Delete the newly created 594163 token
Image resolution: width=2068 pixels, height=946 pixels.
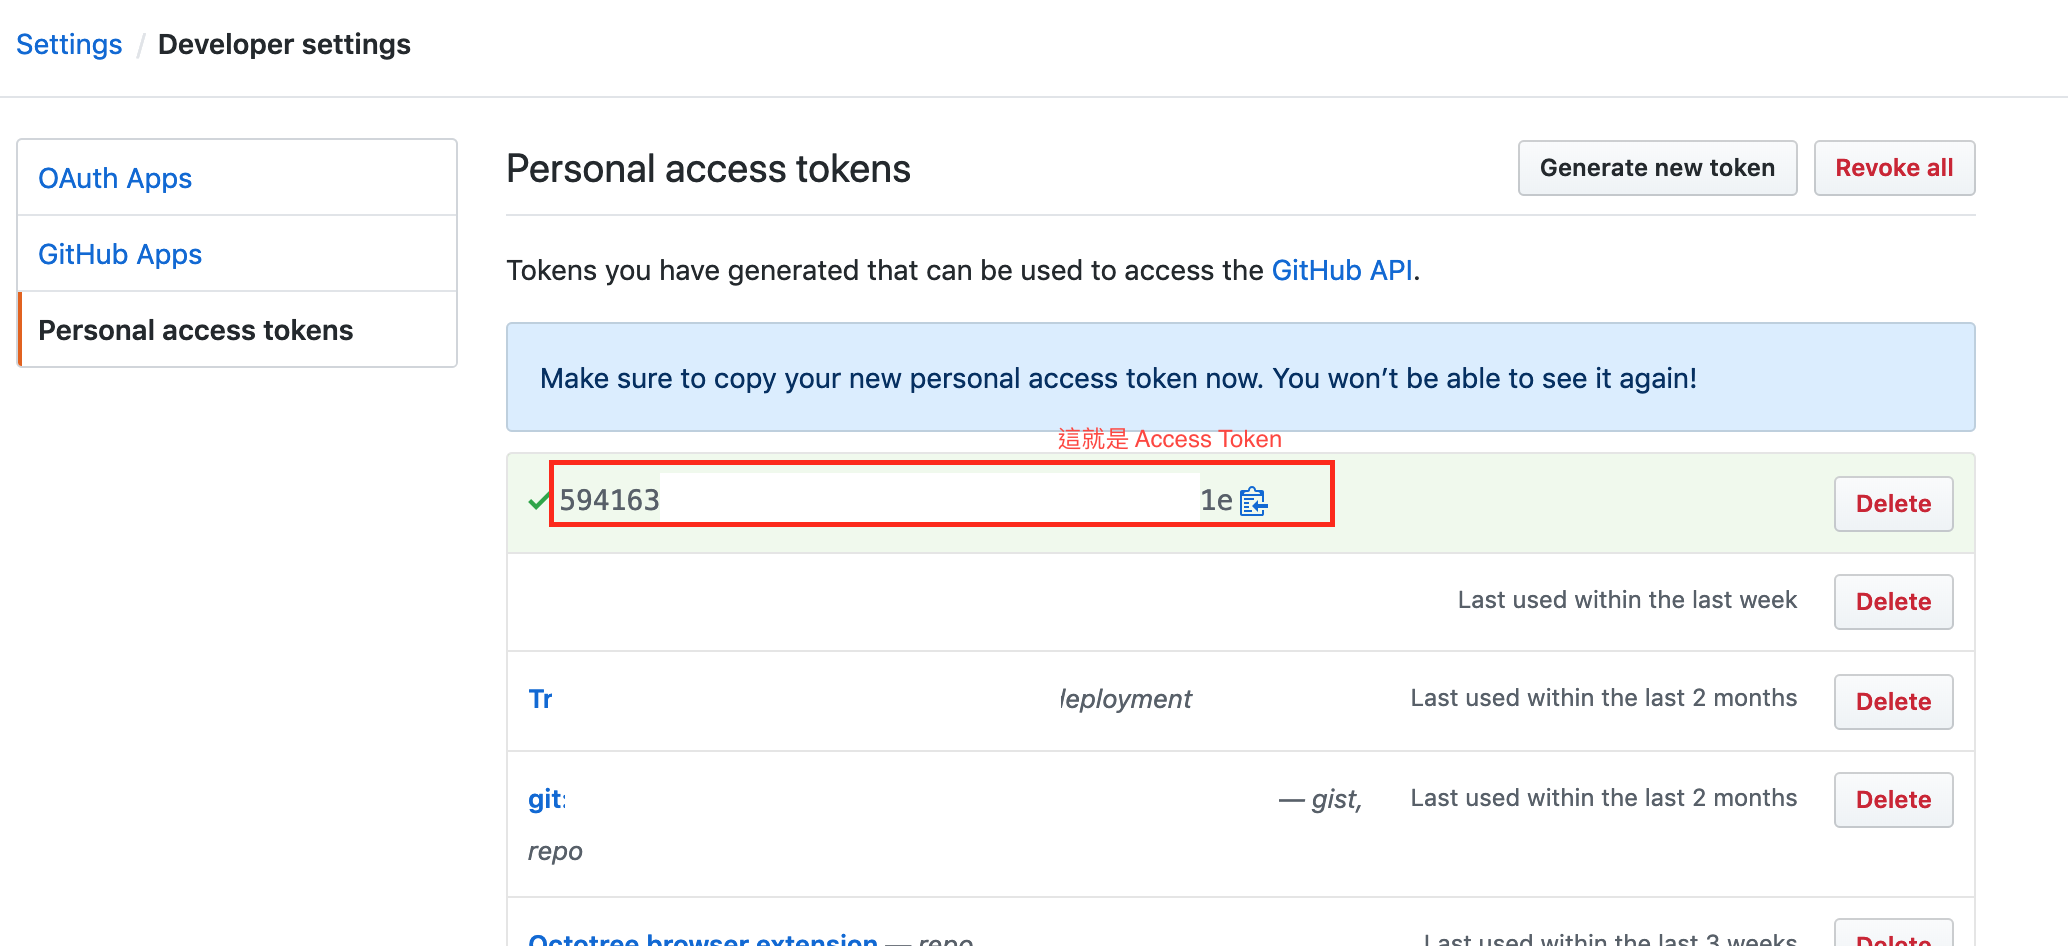(1892, 503)
